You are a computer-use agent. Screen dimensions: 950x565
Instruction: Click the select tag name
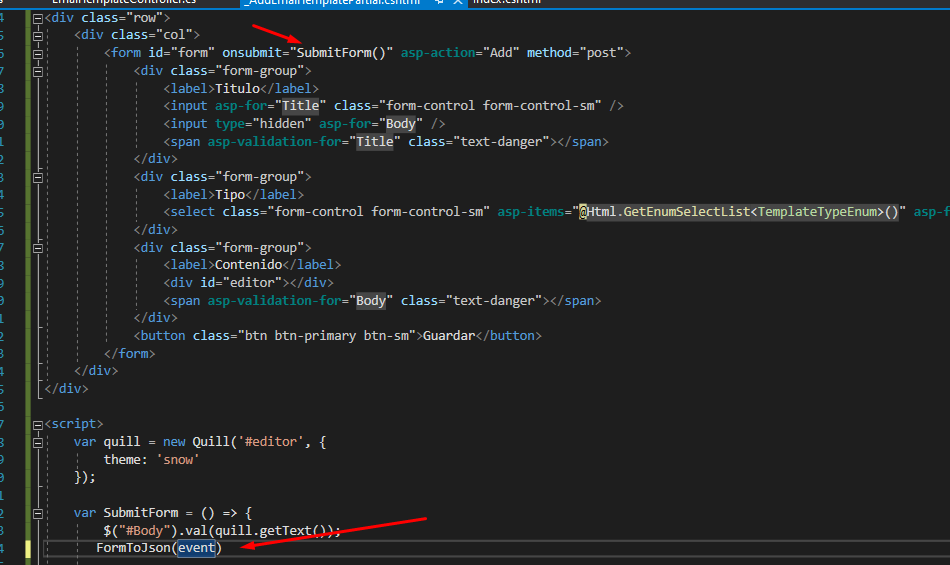coord(192,212)
